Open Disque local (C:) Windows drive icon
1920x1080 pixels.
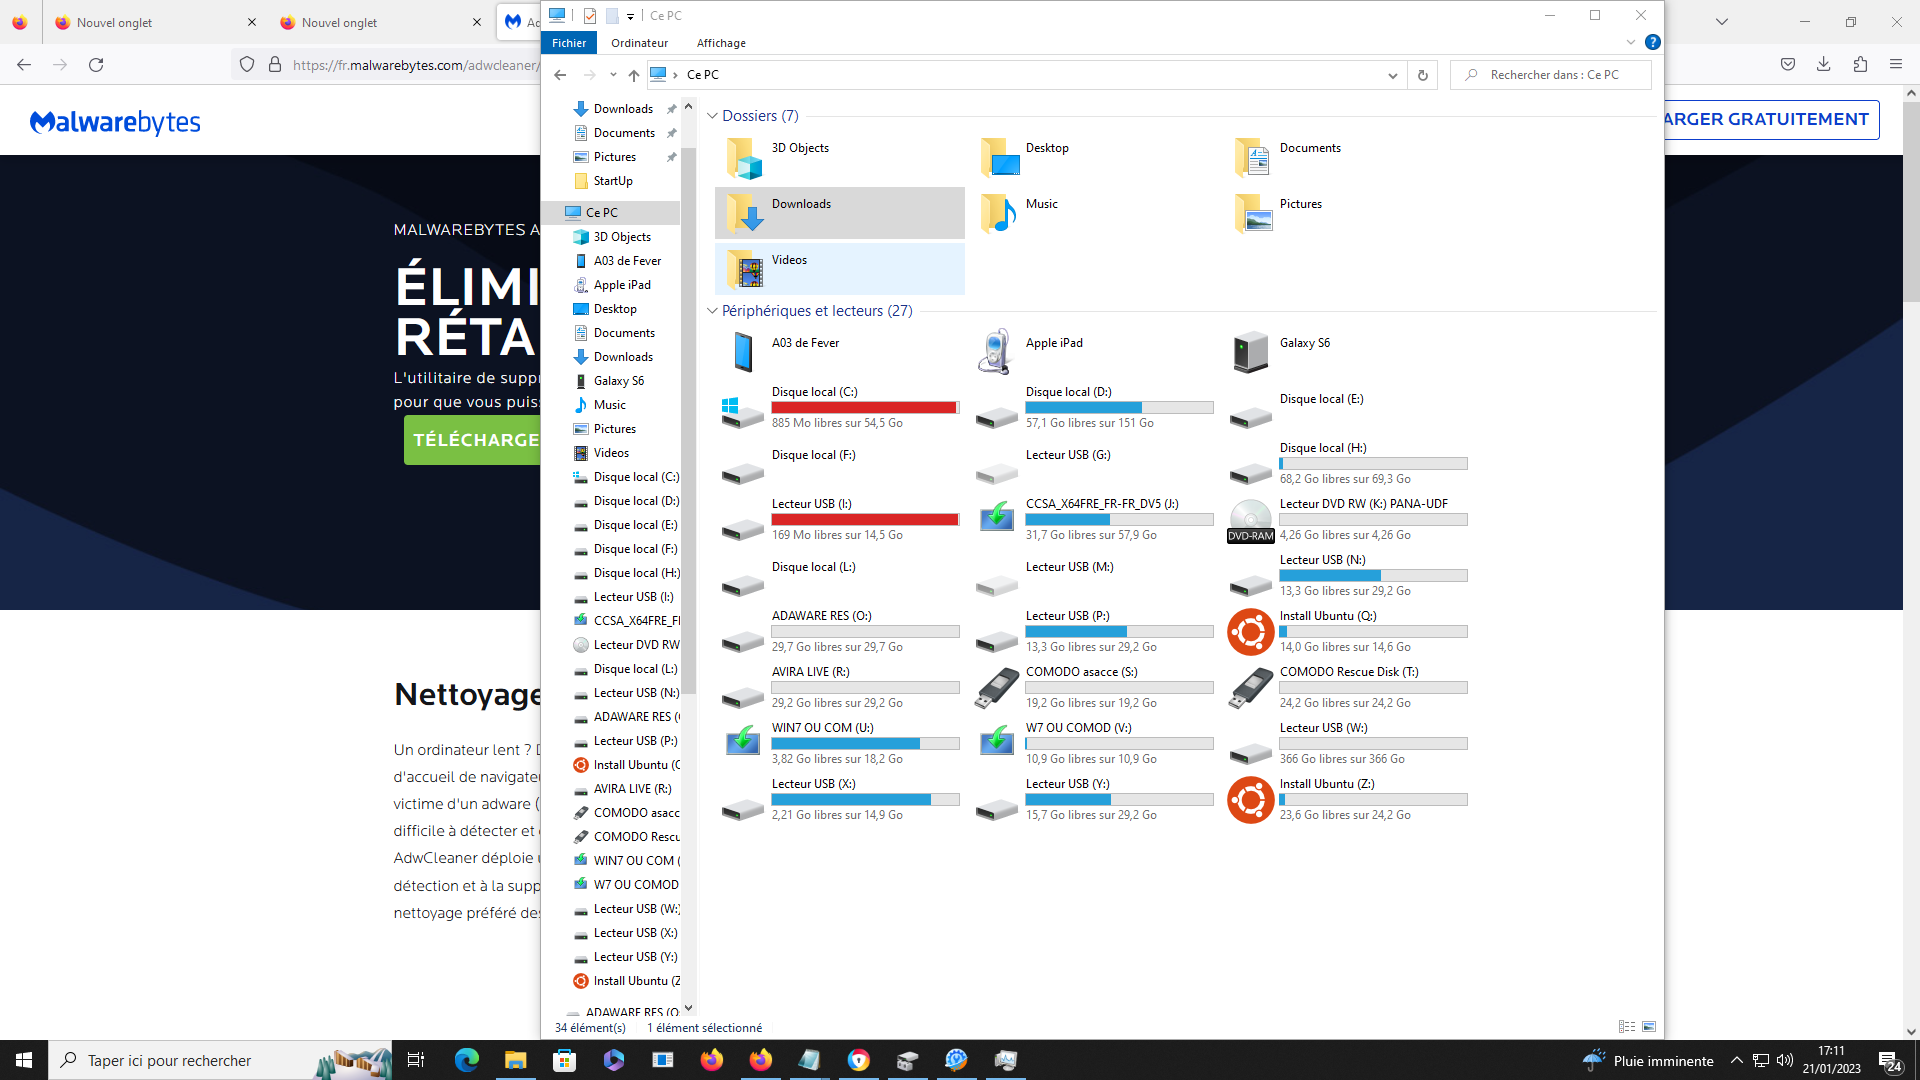click(743, 412)
